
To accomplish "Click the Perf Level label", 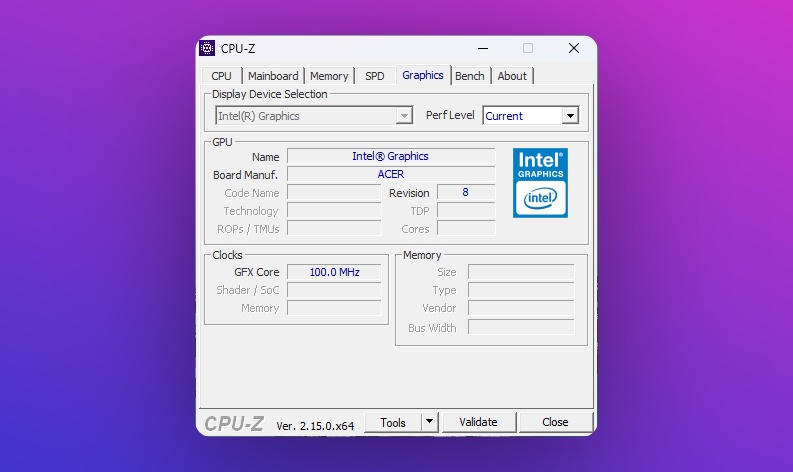I will 450,115.
